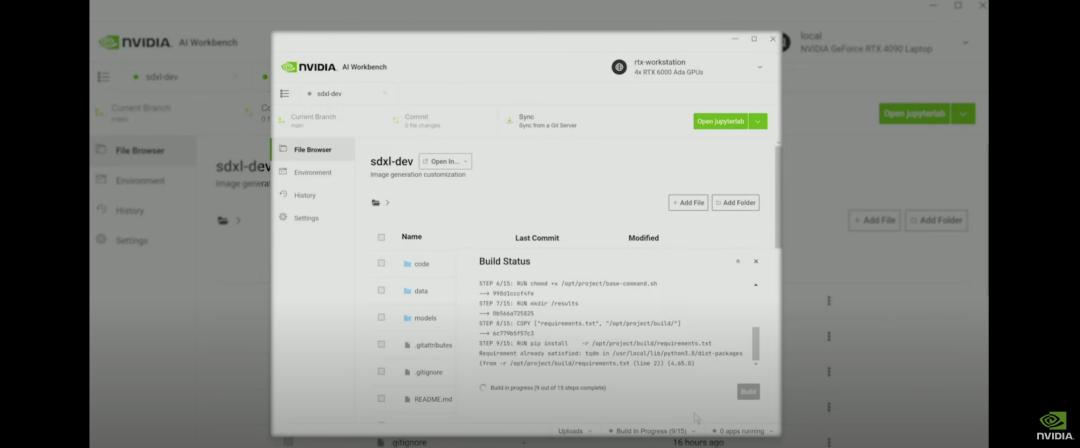Expand arrow beside Open jupyterlab in background
The image size is (1080, 448).
point(964,114)
